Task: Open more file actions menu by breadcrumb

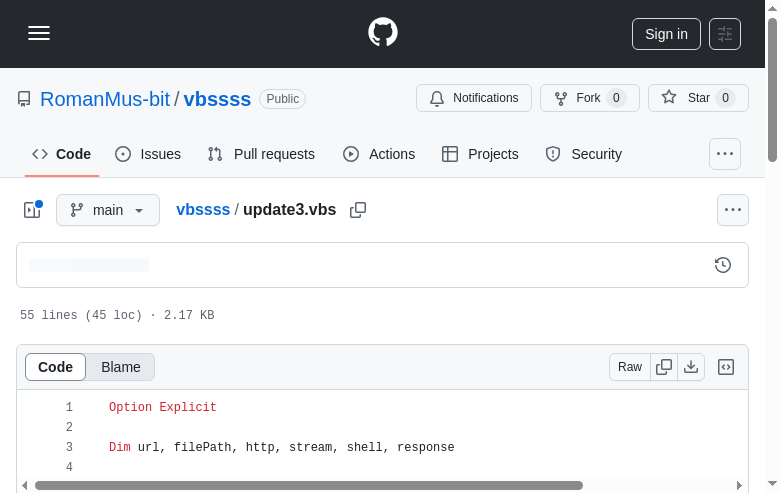Action: pyautogui.click(x=733, y=210)
